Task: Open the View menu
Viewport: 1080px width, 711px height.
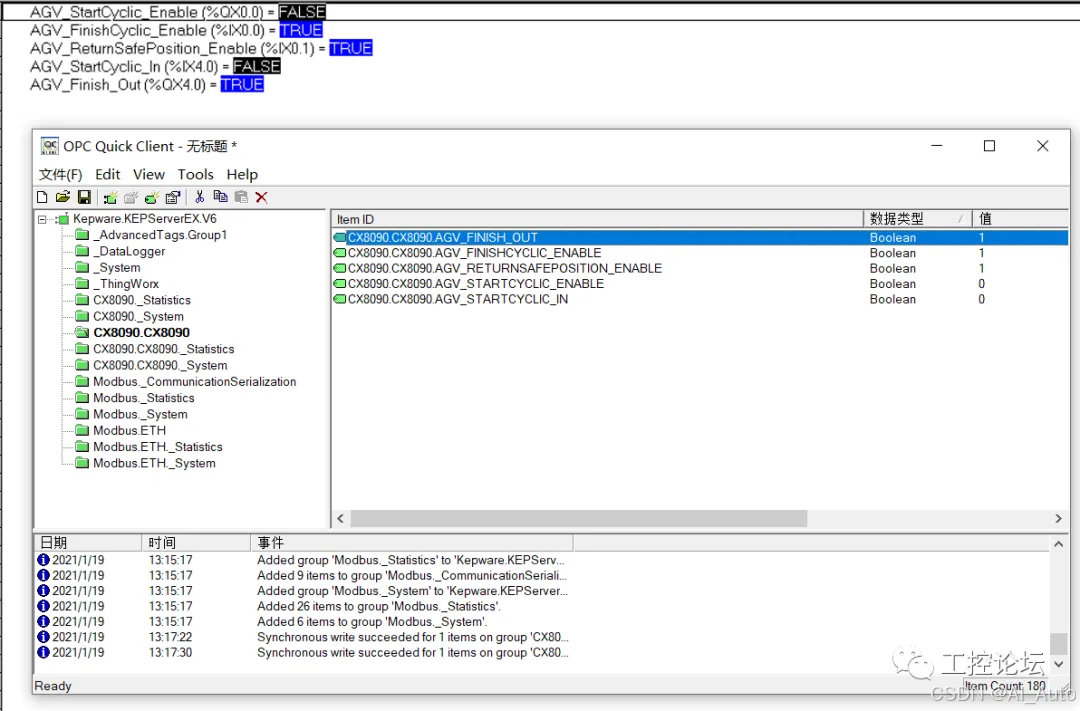Action: click(149, 174)
